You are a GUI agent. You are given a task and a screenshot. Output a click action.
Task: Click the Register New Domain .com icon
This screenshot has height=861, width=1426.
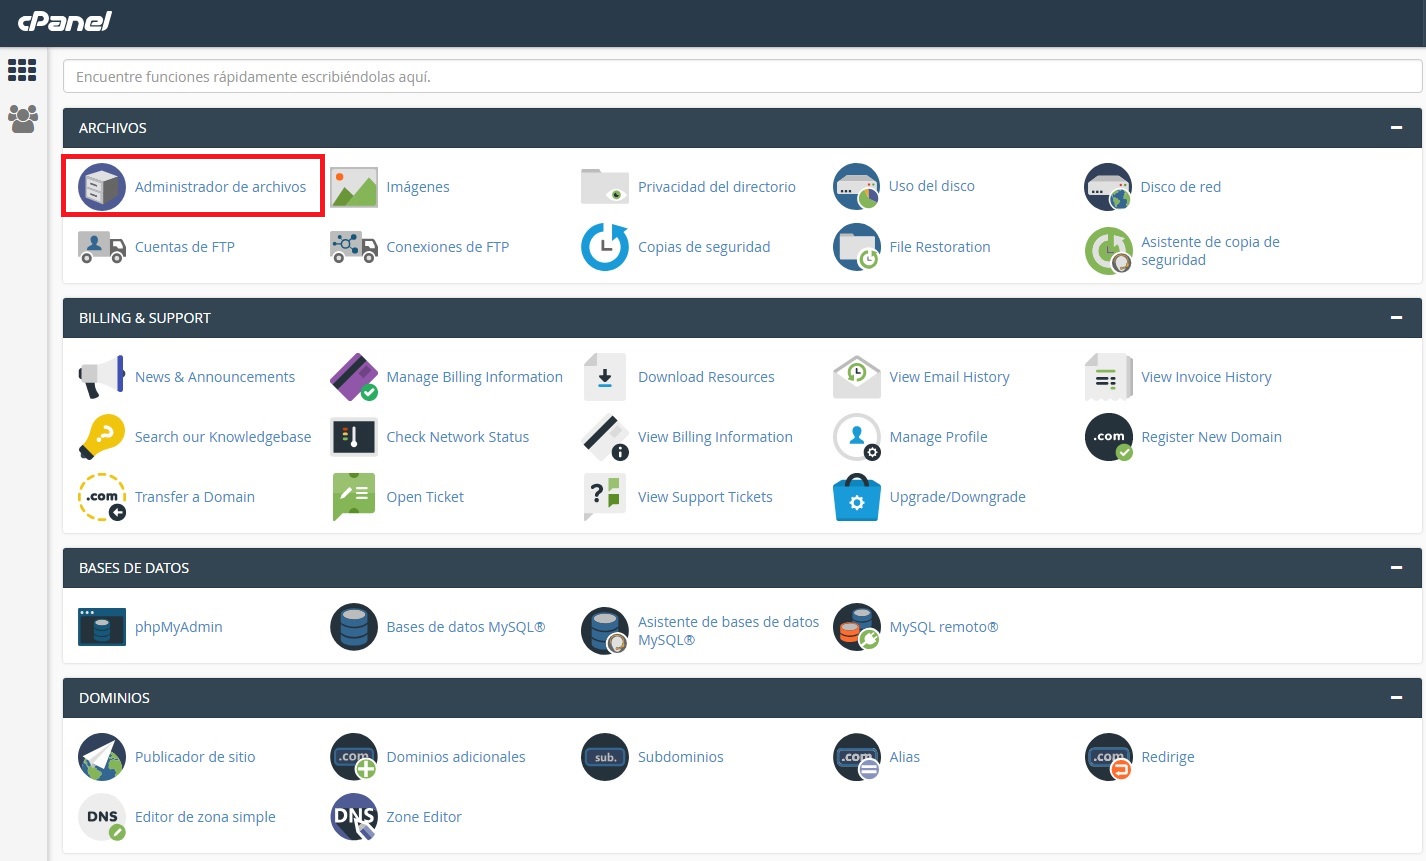pyautogui.click(x=1108, y=437)
